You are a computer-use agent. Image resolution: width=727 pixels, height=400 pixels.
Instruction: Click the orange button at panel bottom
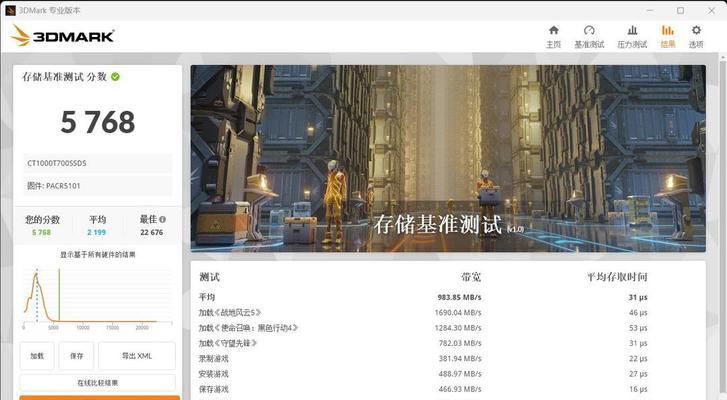[x=99, y=398]
